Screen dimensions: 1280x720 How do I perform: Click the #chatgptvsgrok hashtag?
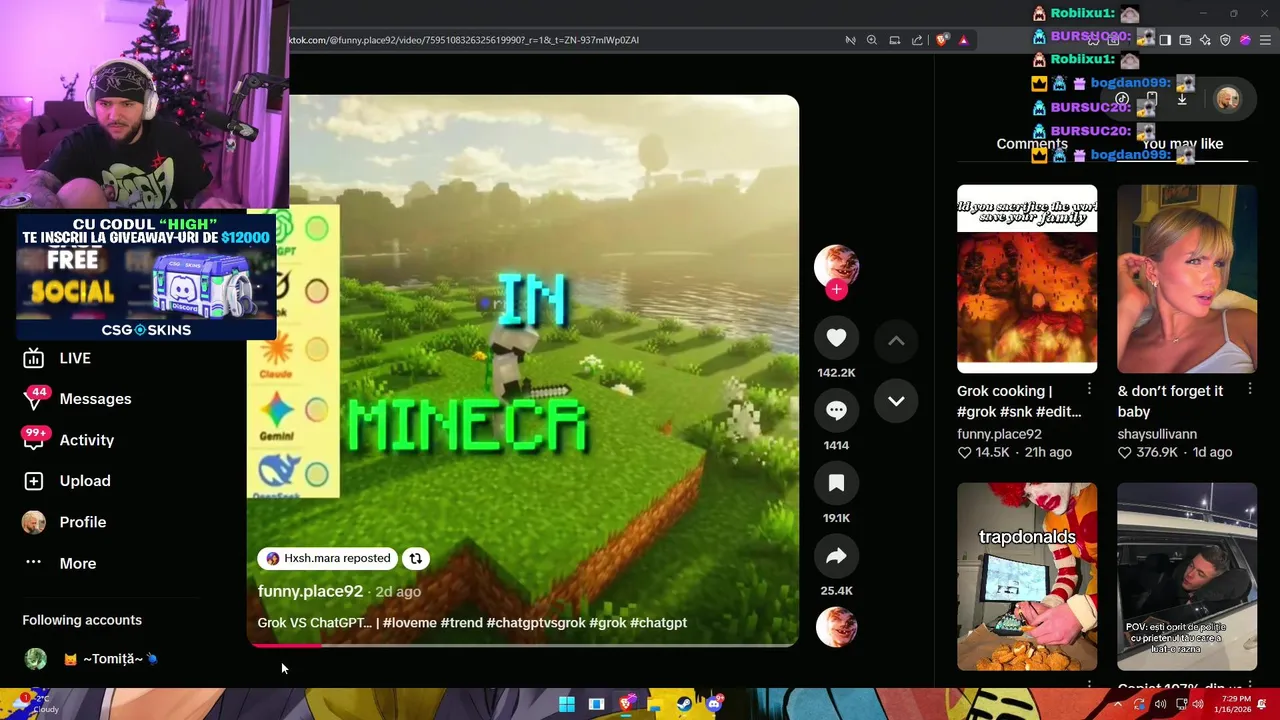[536, 622]
